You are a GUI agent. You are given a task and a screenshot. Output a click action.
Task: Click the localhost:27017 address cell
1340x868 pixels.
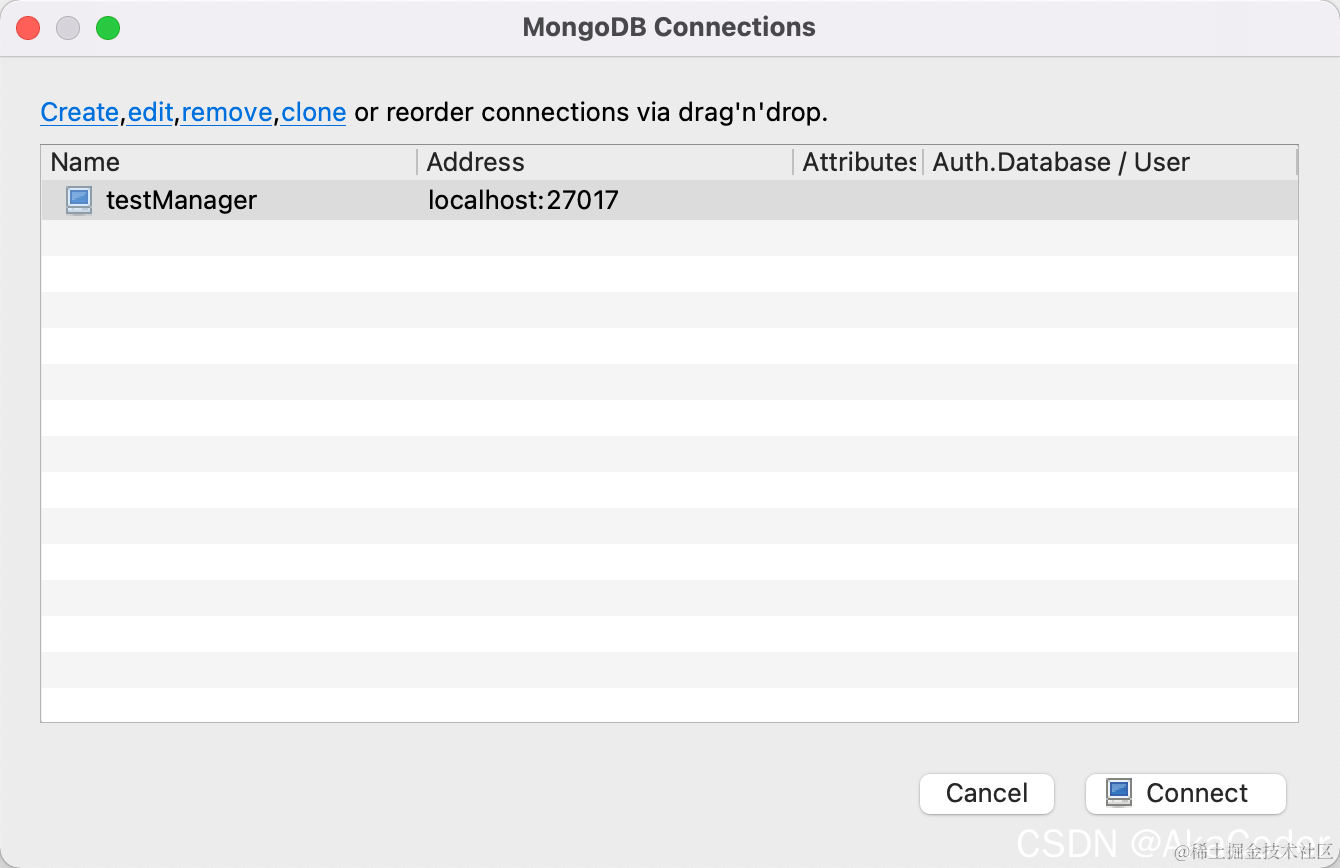[524, 200]
